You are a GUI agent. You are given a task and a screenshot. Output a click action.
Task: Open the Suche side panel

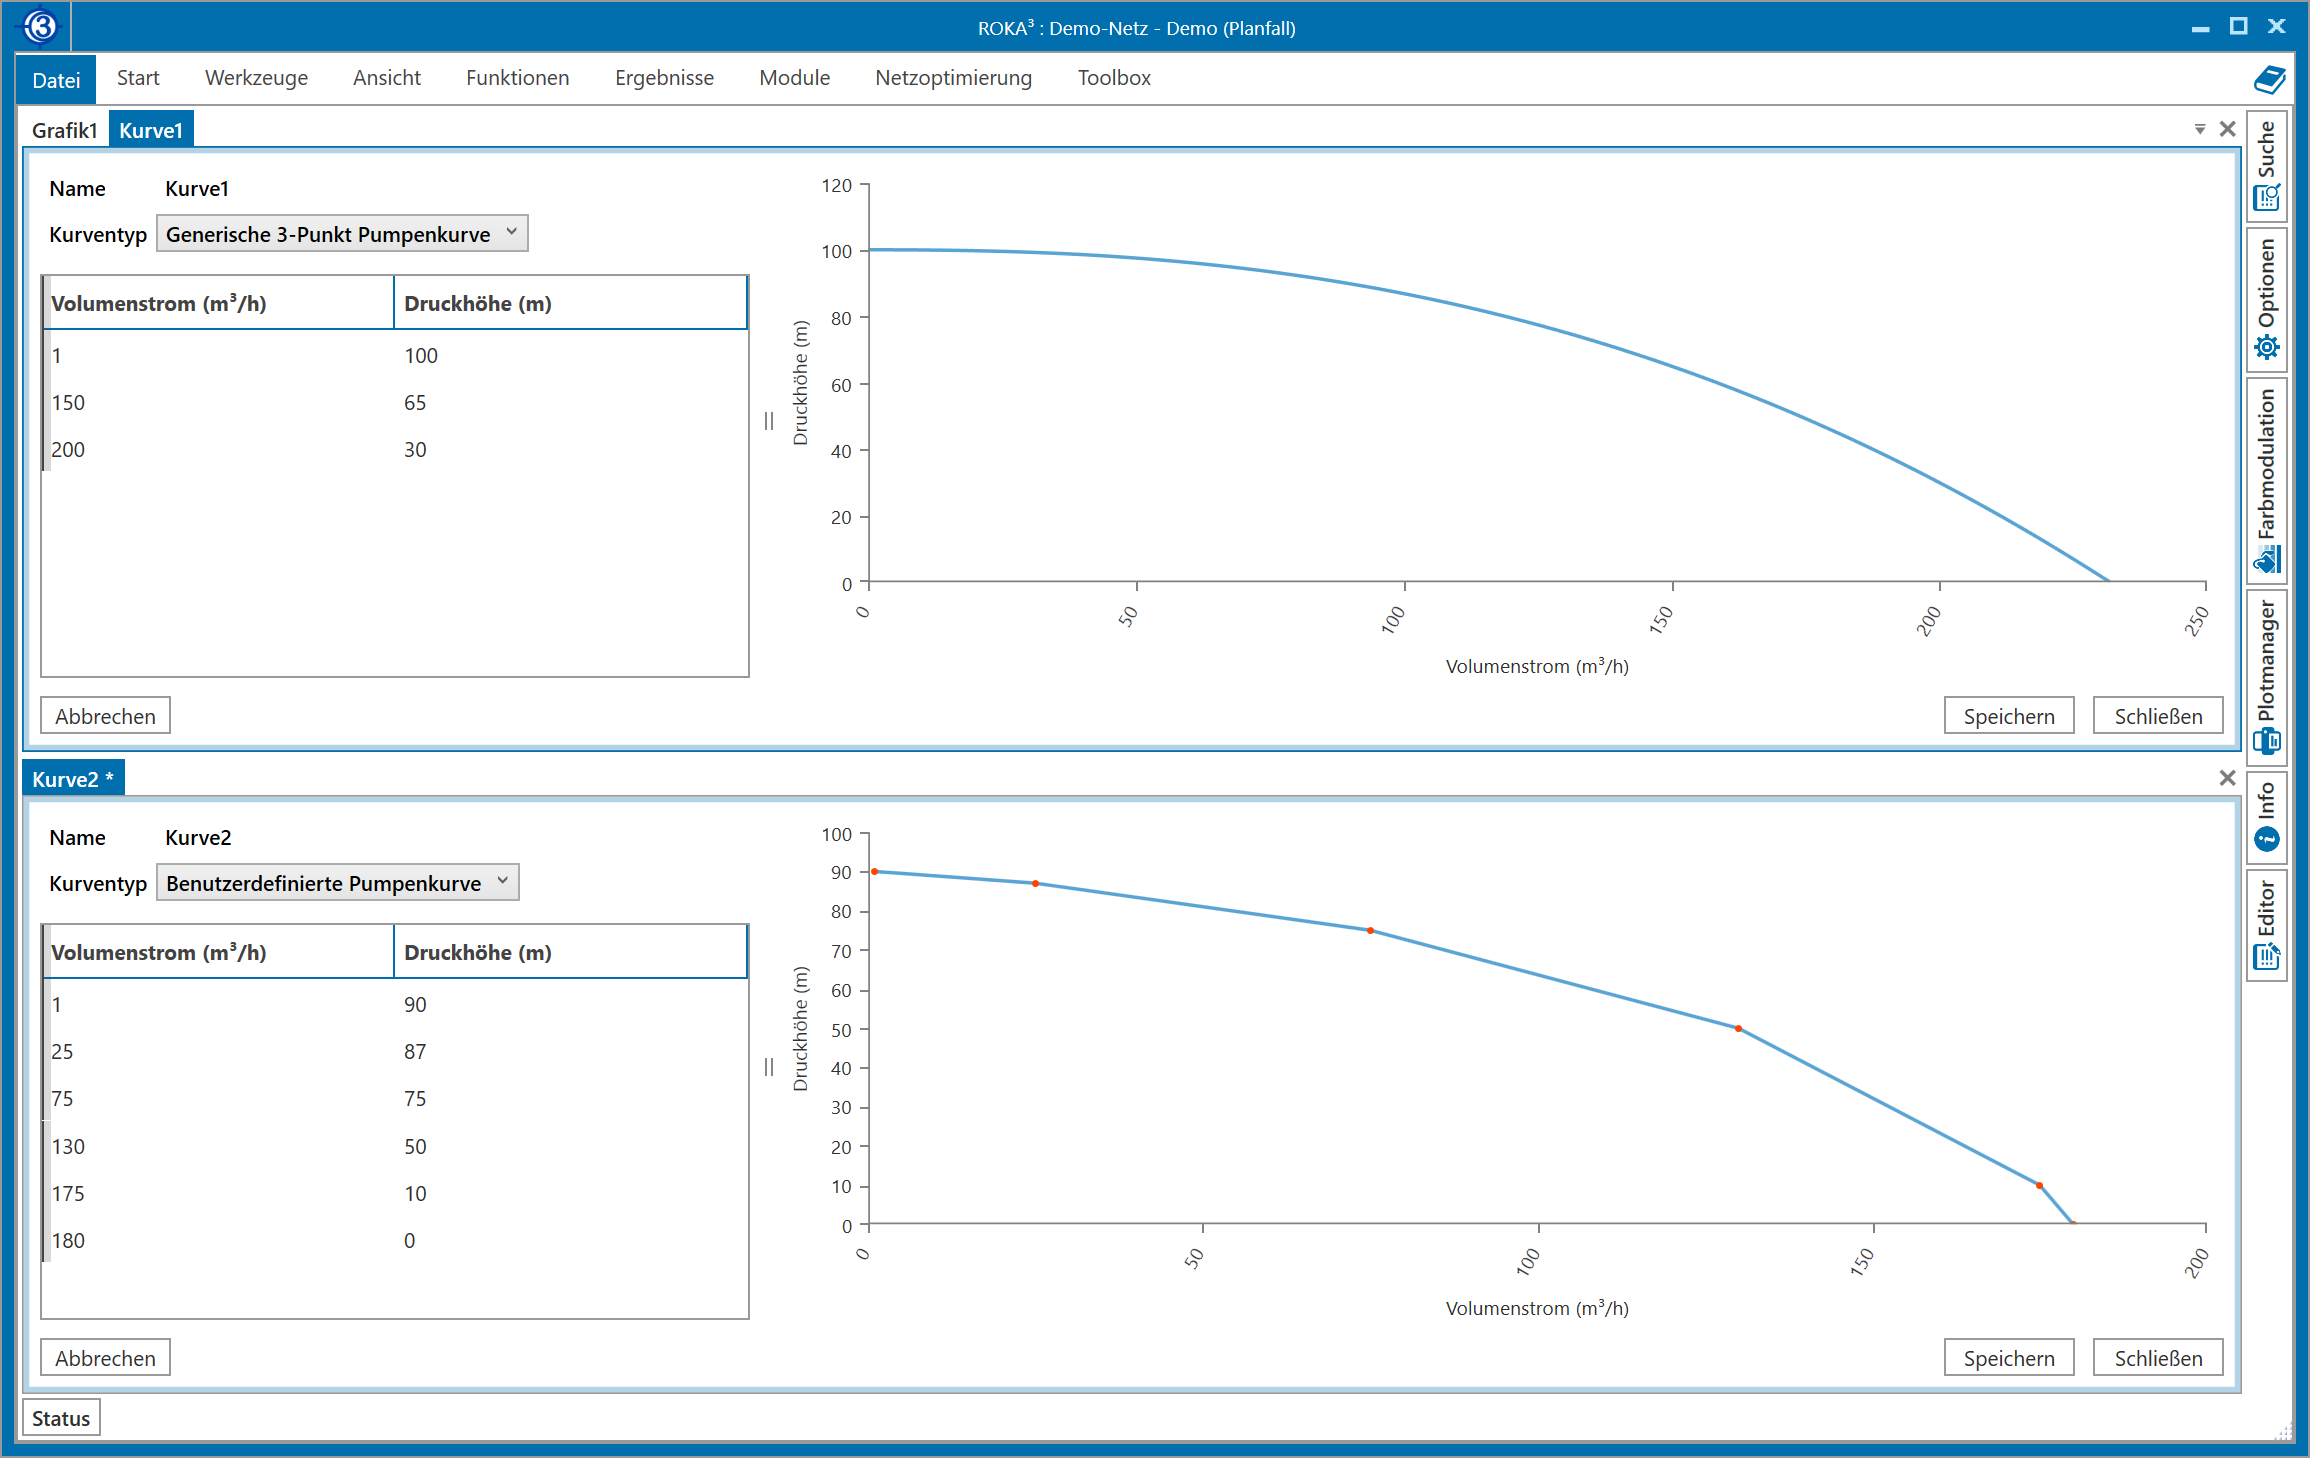click(x=2266, y=164)
